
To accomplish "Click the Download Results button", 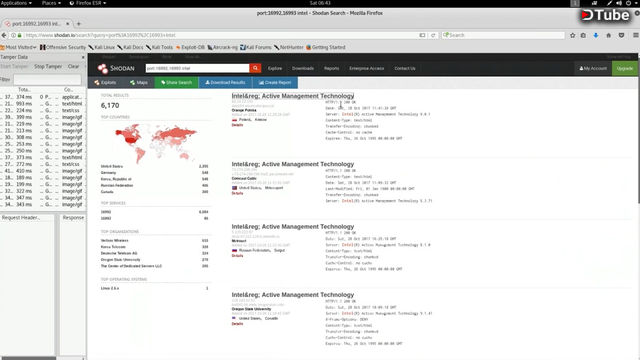I will (x=225, y=82).
